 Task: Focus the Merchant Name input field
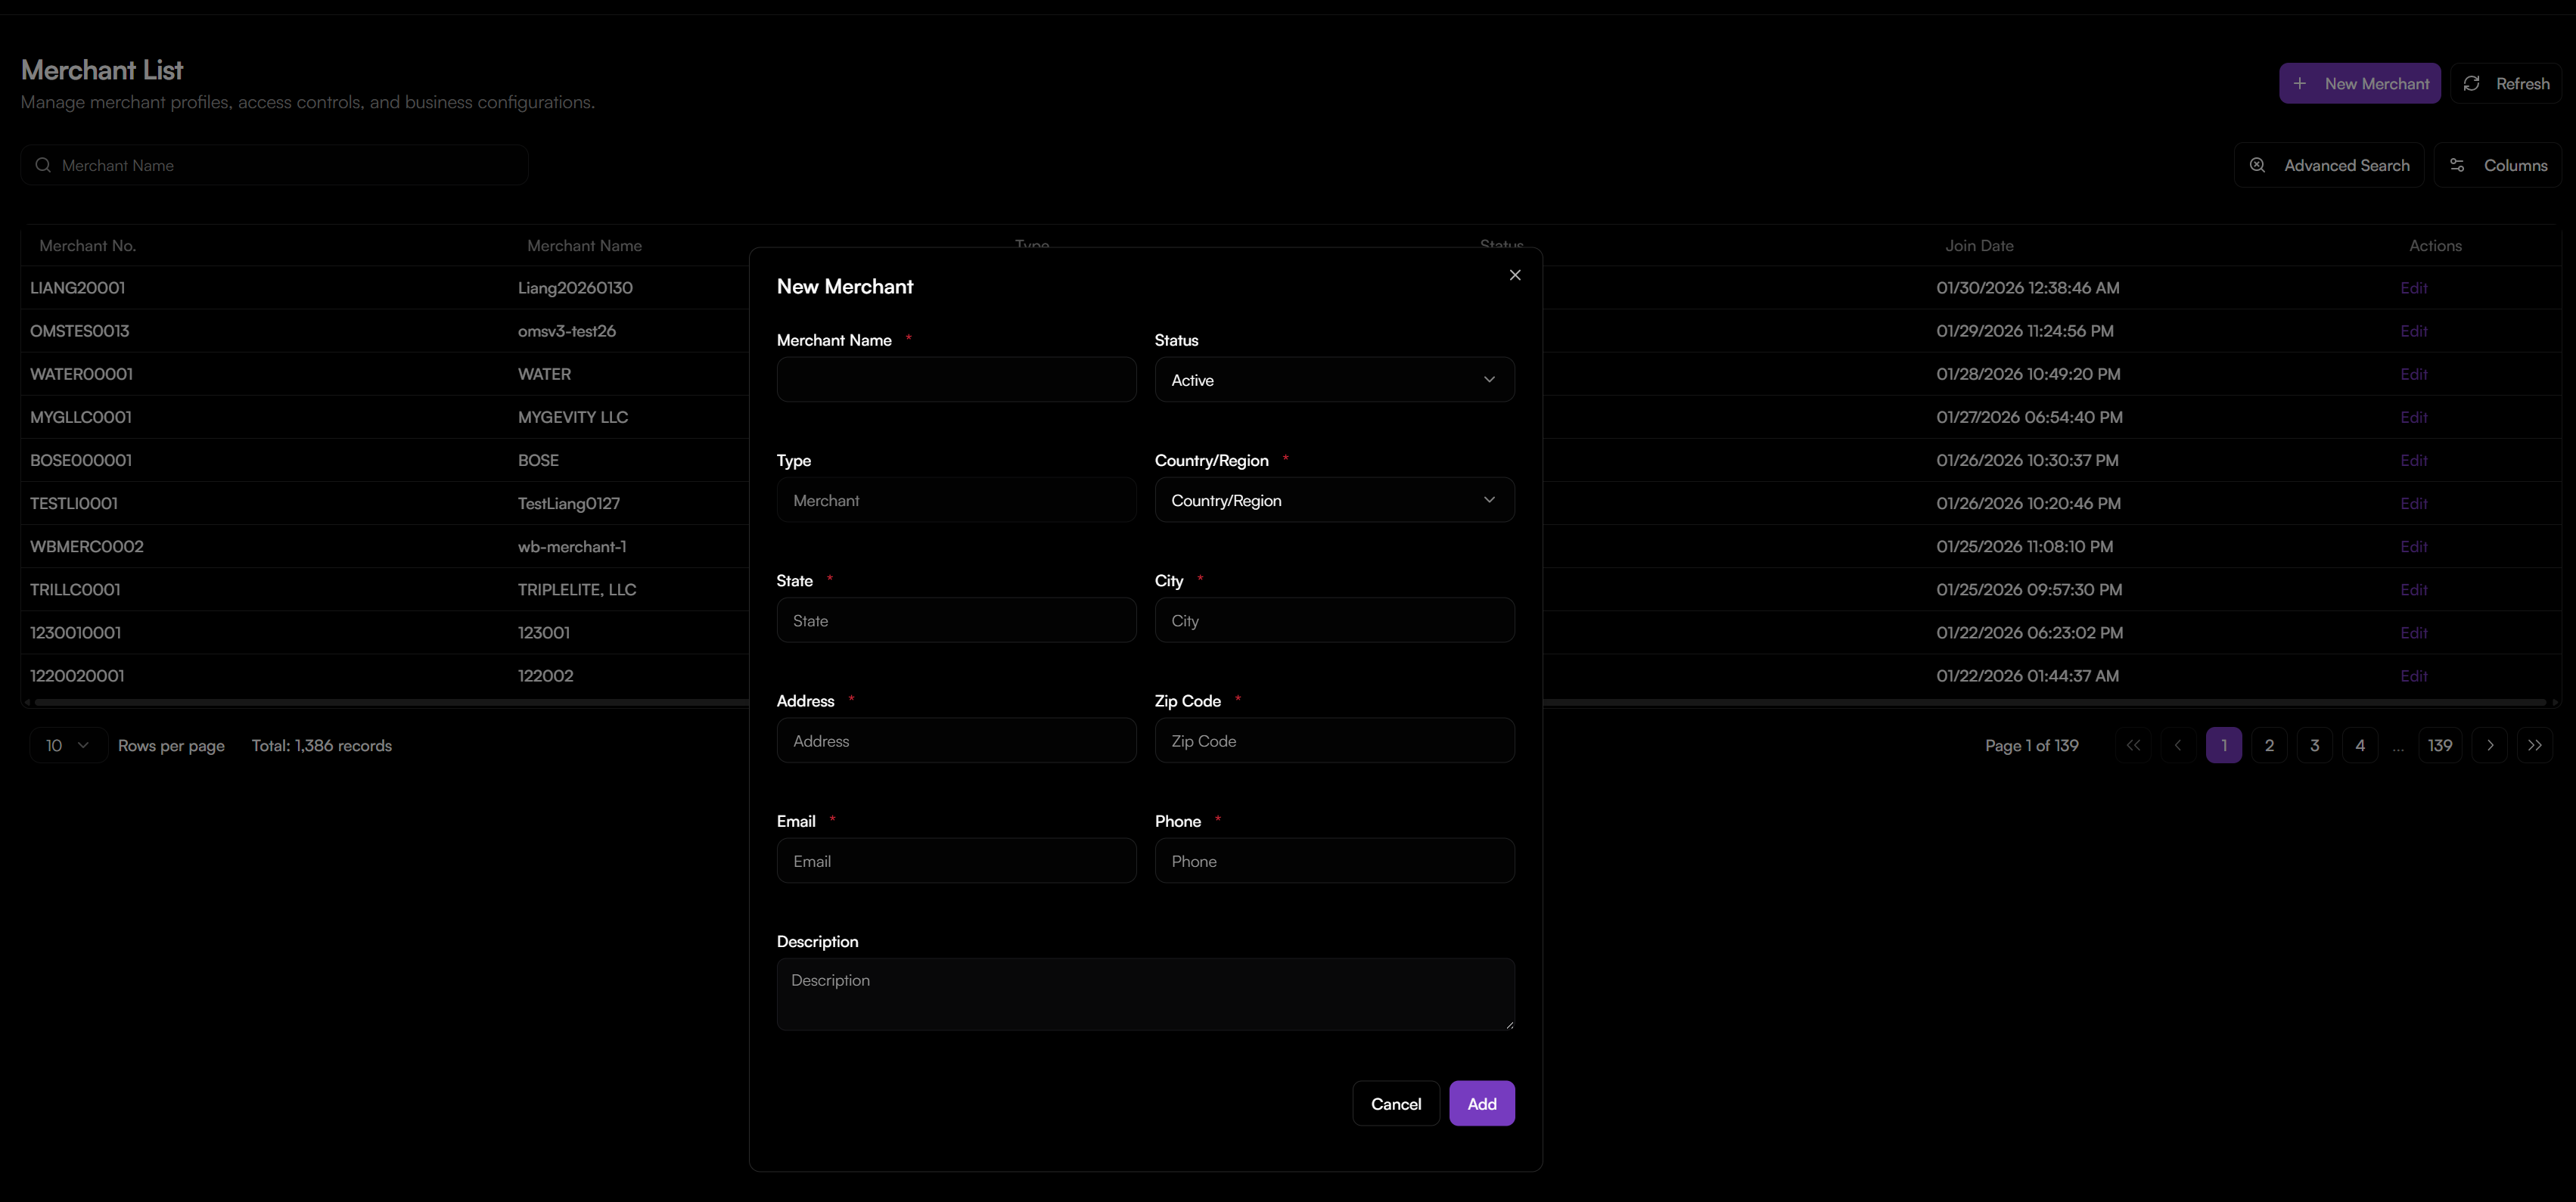click(x=956, y=379)
